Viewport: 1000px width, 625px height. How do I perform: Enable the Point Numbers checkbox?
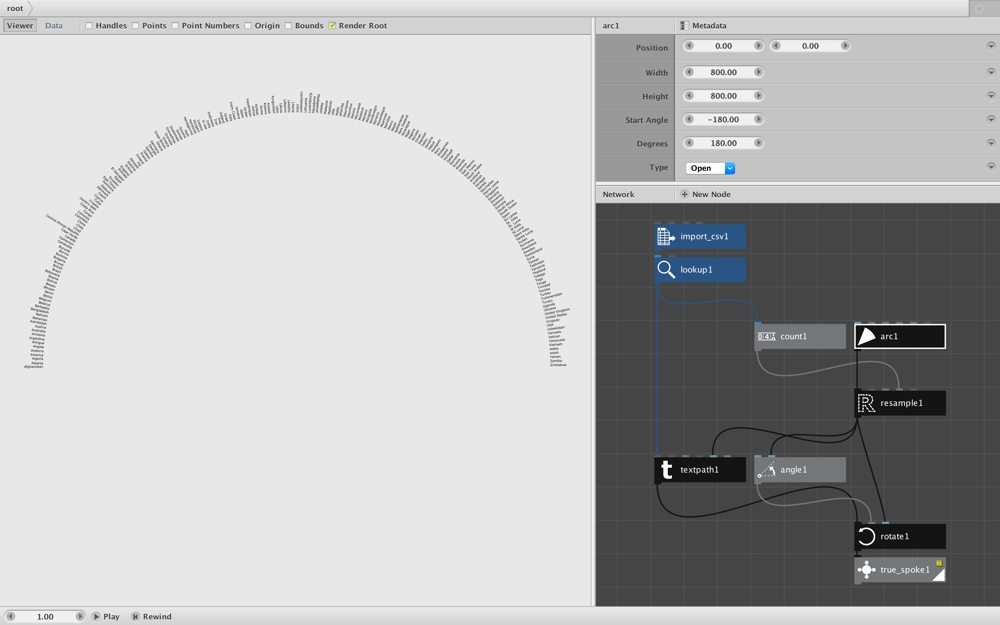pos(175,26)
